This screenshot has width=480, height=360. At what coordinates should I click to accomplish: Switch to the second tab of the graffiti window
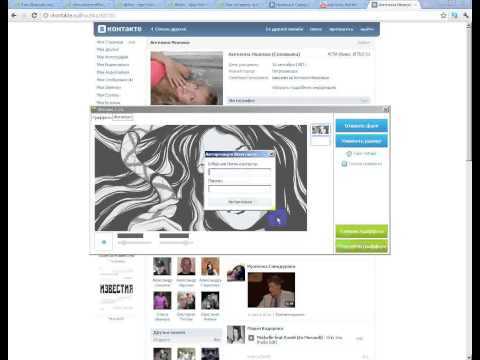point(123,117)
